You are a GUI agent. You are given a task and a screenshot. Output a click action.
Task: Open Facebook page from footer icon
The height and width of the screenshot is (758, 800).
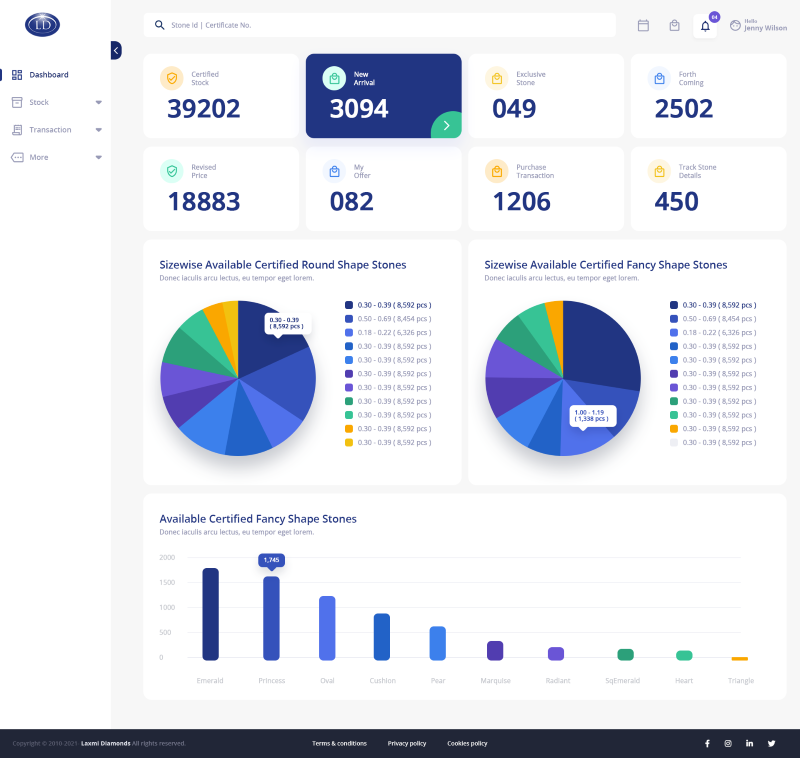click(x=707, y=743)
